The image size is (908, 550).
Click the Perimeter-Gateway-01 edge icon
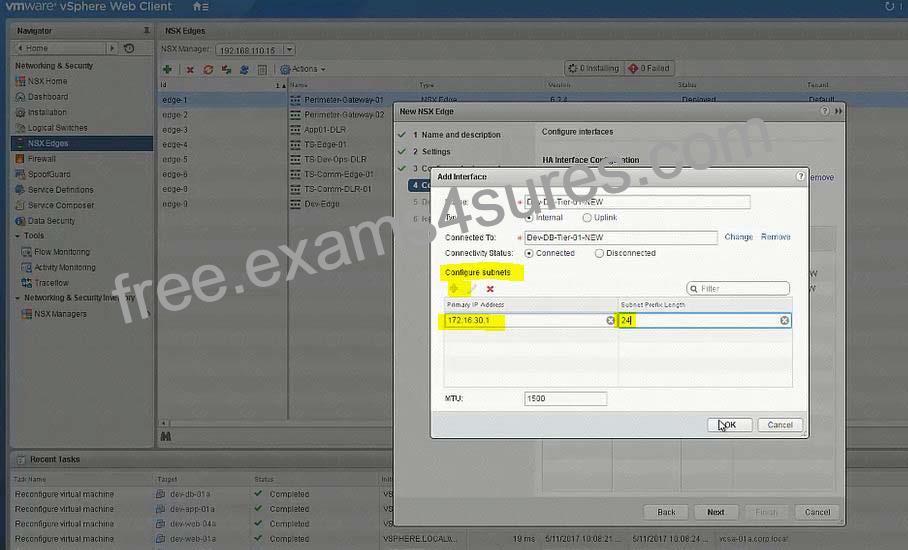(295, 100)
